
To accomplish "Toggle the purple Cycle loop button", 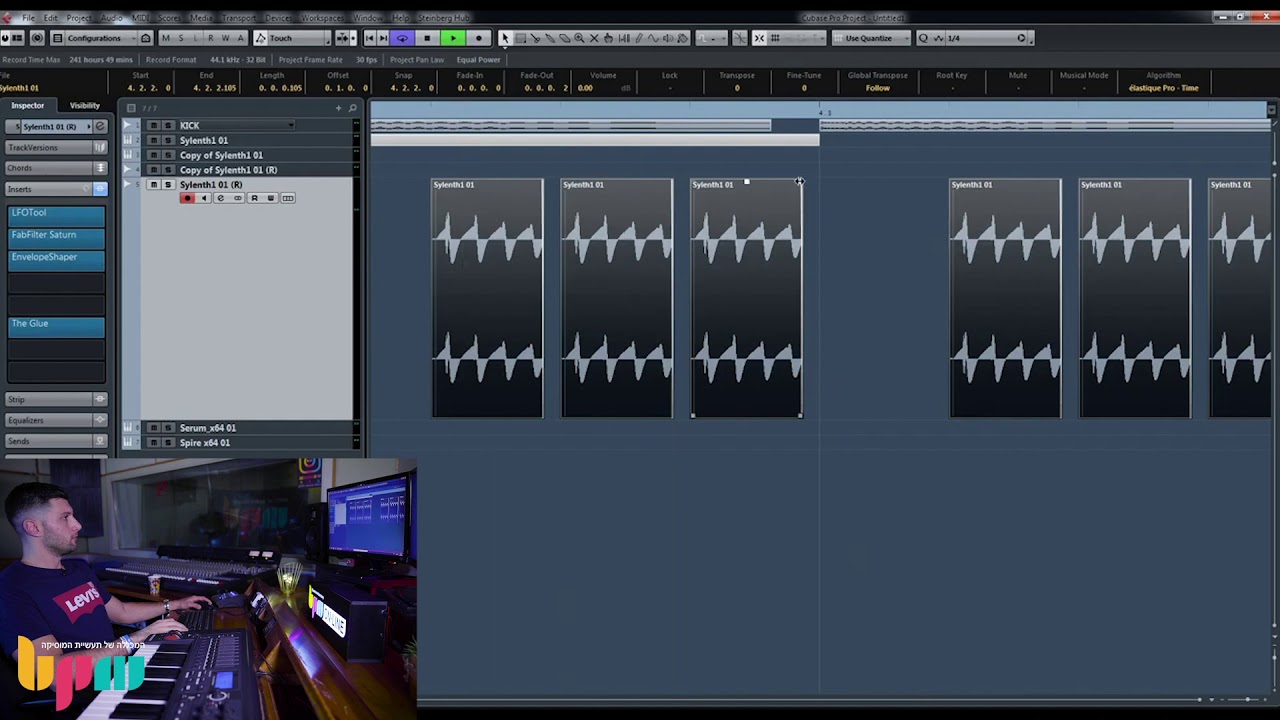I will [402, 38].
